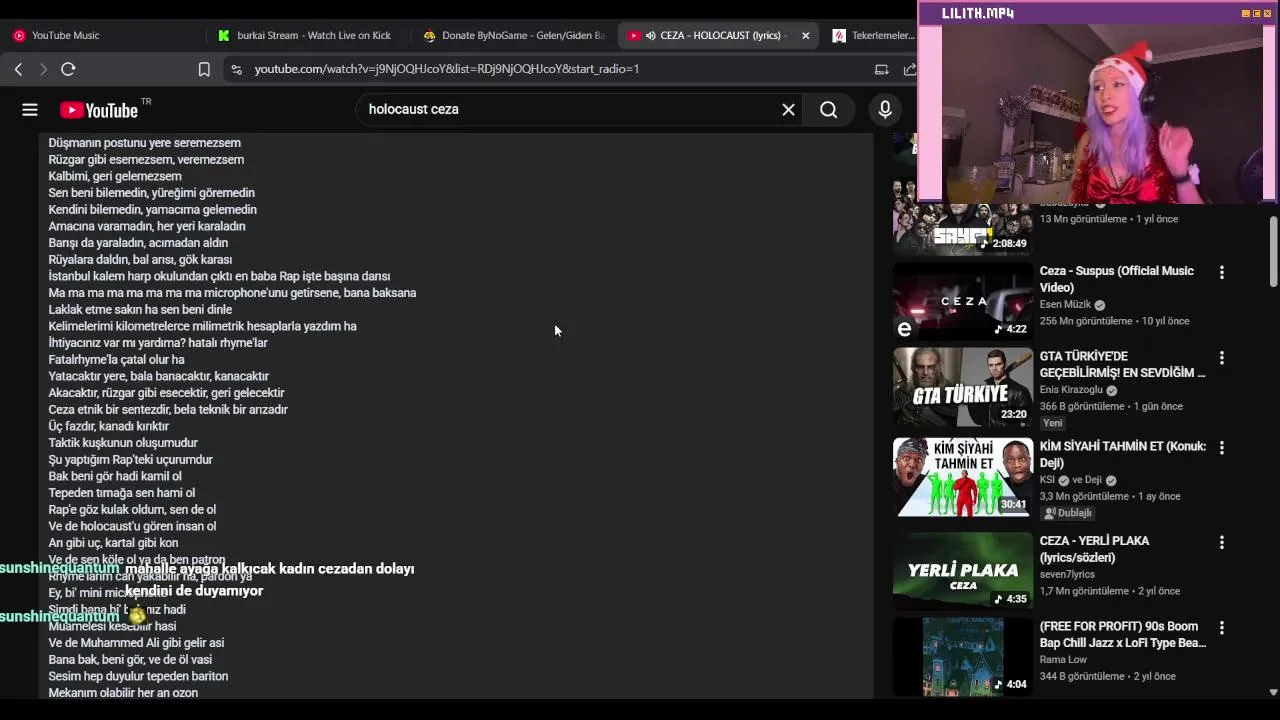Click lyric 'Arı gibi uç, kartal gibi kon'
This screenshot has height=720, width=1280.
[113, 543]
